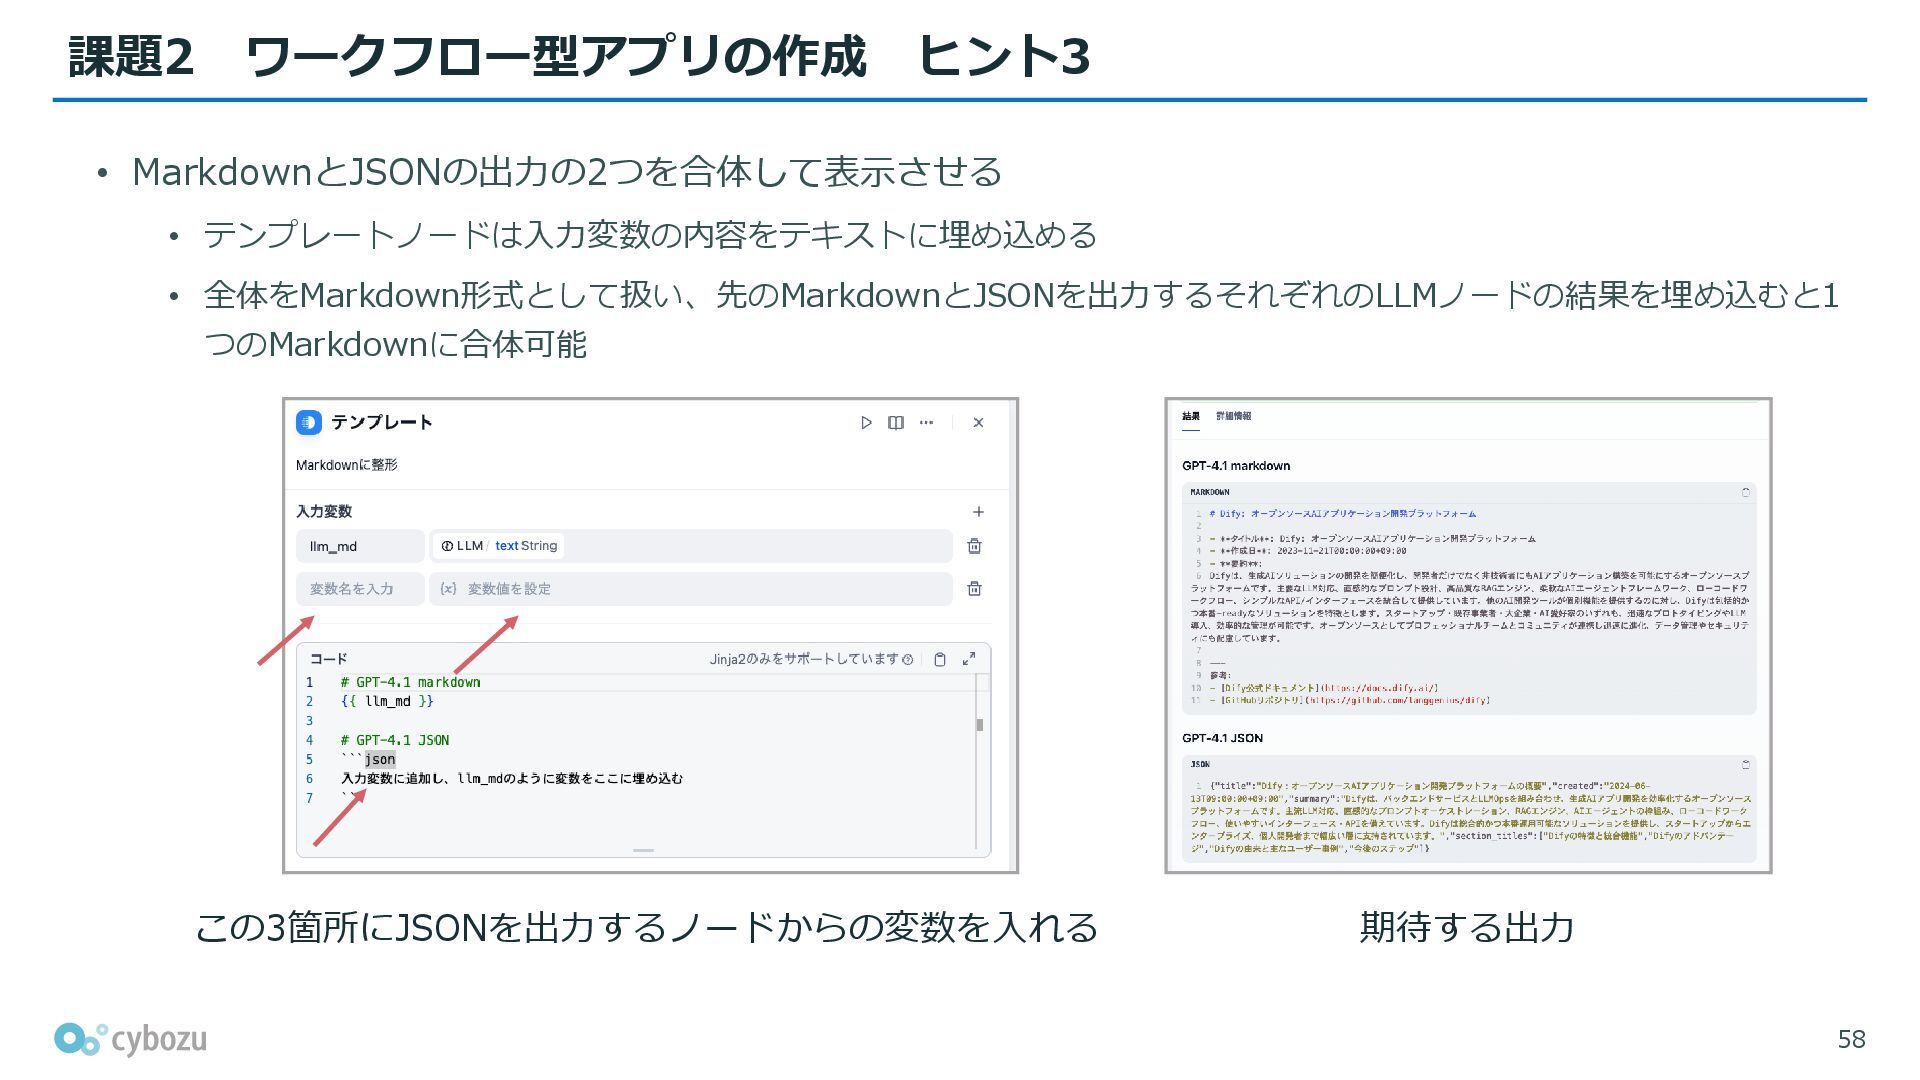Copy the template code via clipboard icon
The height and width of the screenshot is (1080, 1920).
pos(940,659)
